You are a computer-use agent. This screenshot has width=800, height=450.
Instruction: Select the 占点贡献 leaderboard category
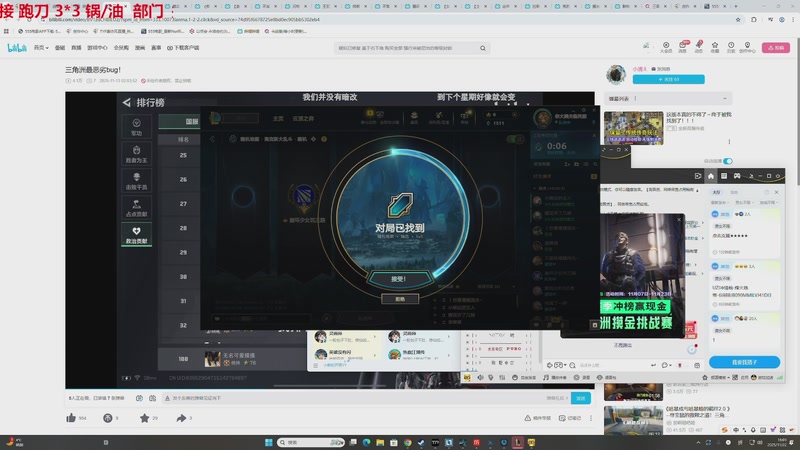[136, 208]
